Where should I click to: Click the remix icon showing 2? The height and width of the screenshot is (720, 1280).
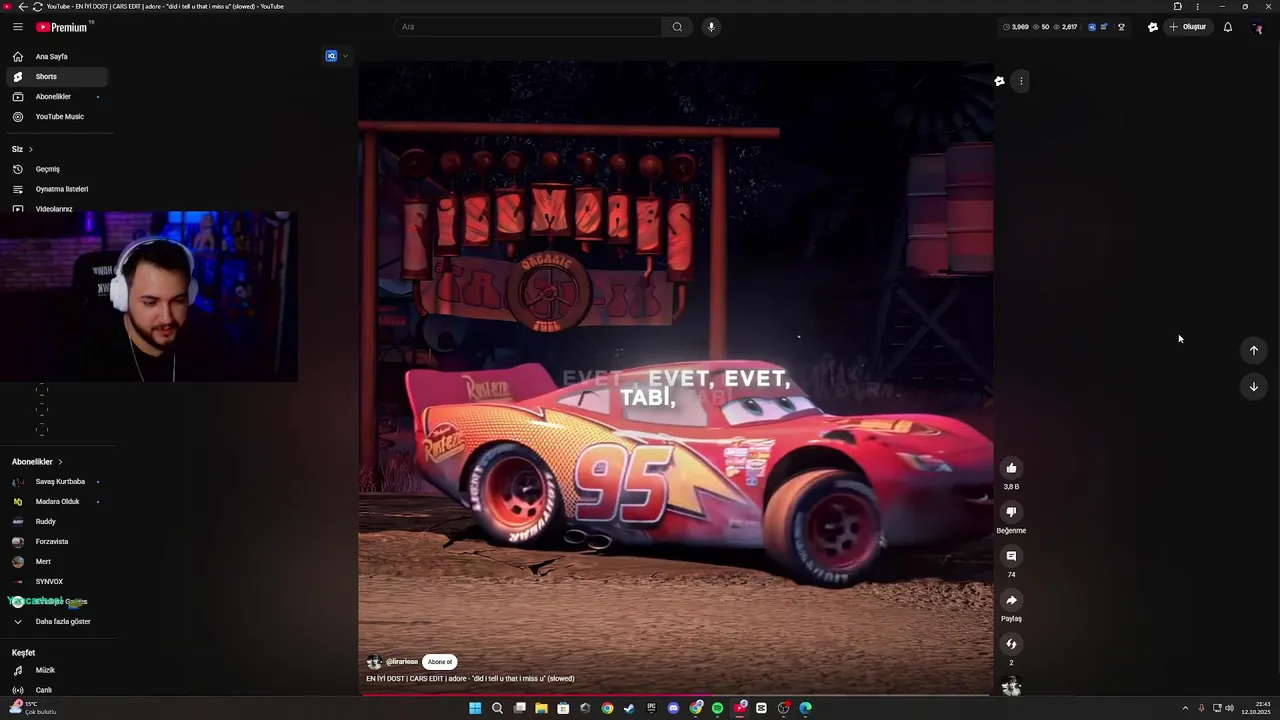click(x=1011, y=644)
